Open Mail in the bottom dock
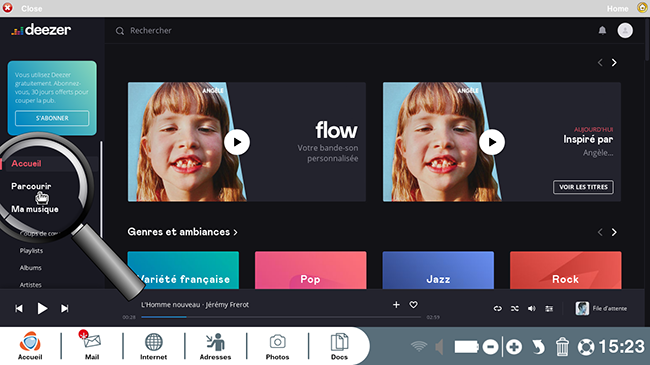 click(x=92, y=346)
